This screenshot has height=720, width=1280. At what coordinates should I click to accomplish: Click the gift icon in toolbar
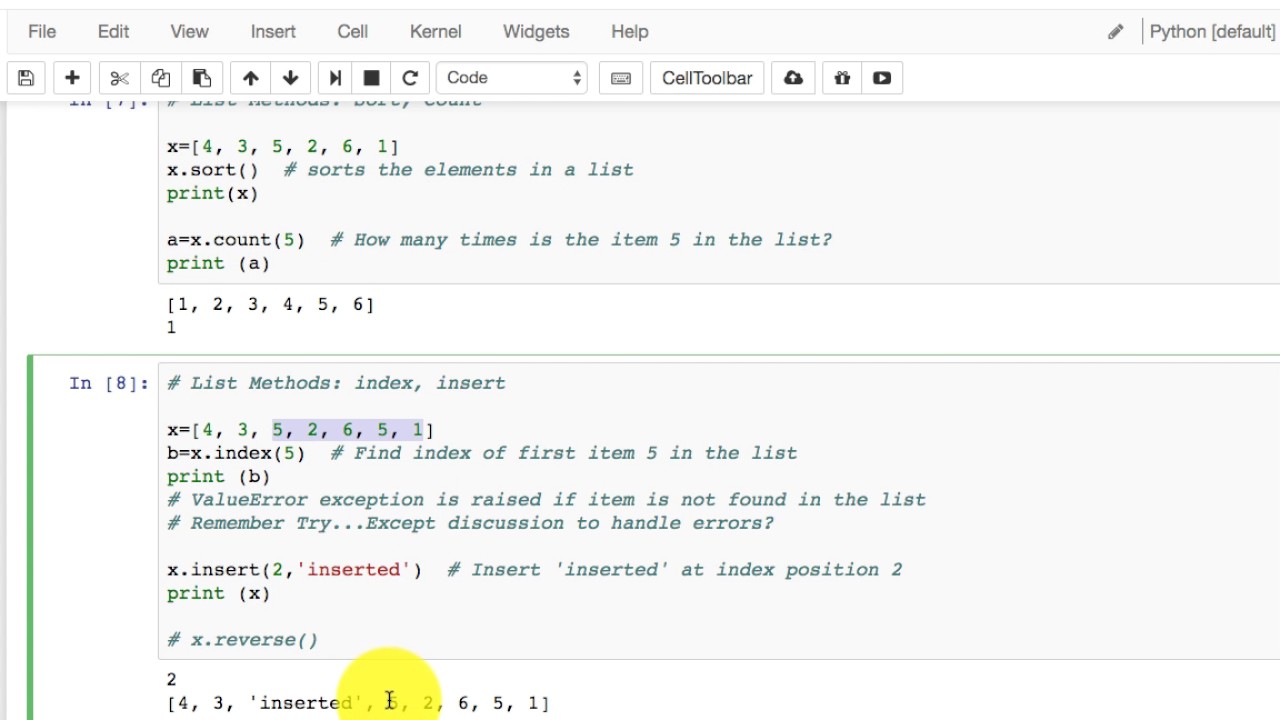842,78
